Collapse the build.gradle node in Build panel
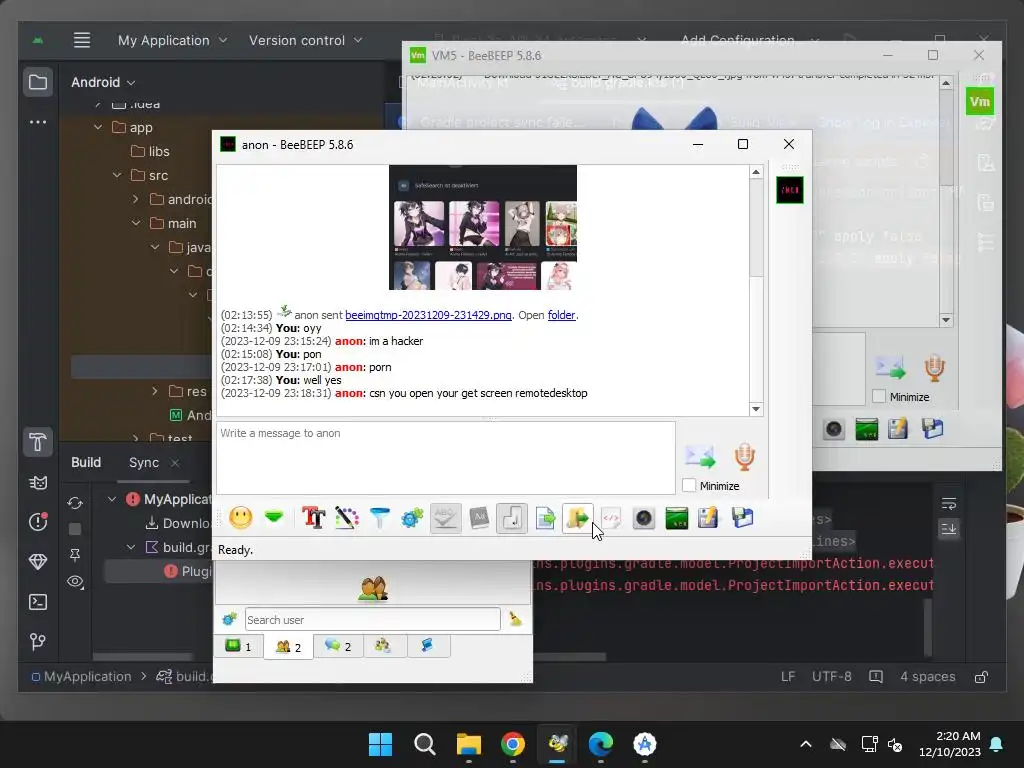 point(131,547)
